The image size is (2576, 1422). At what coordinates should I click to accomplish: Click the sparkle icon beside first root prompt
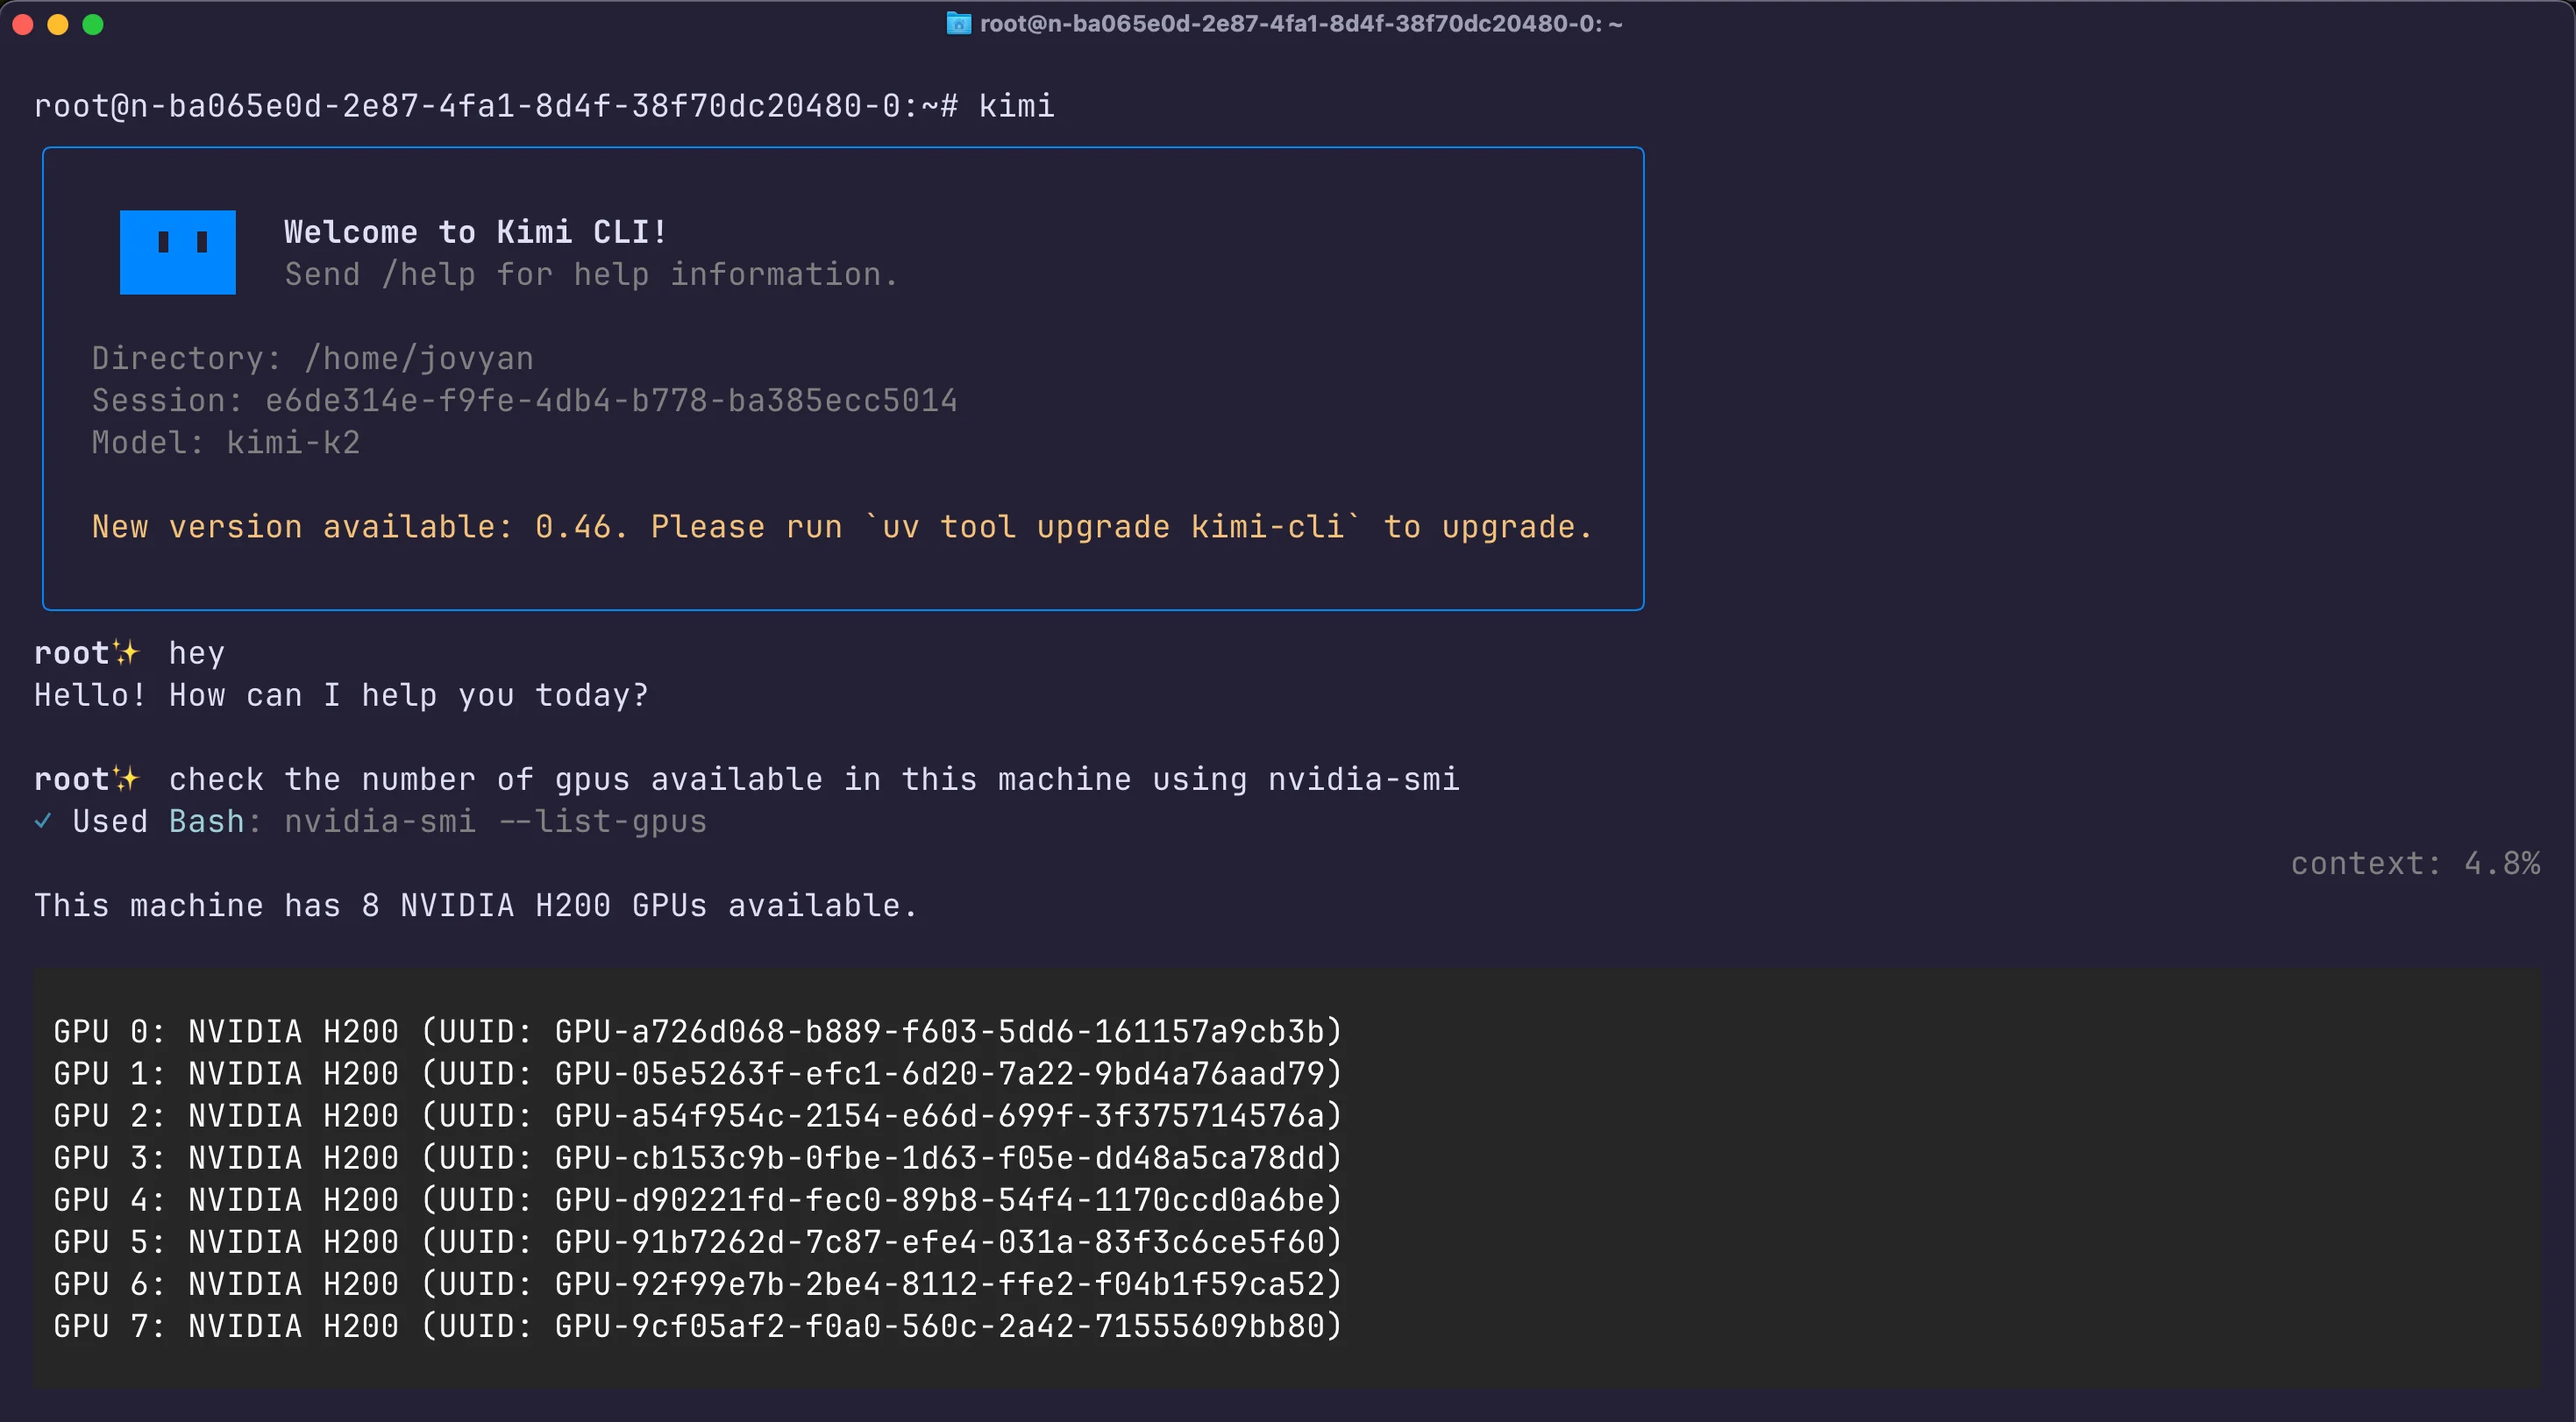127,652
